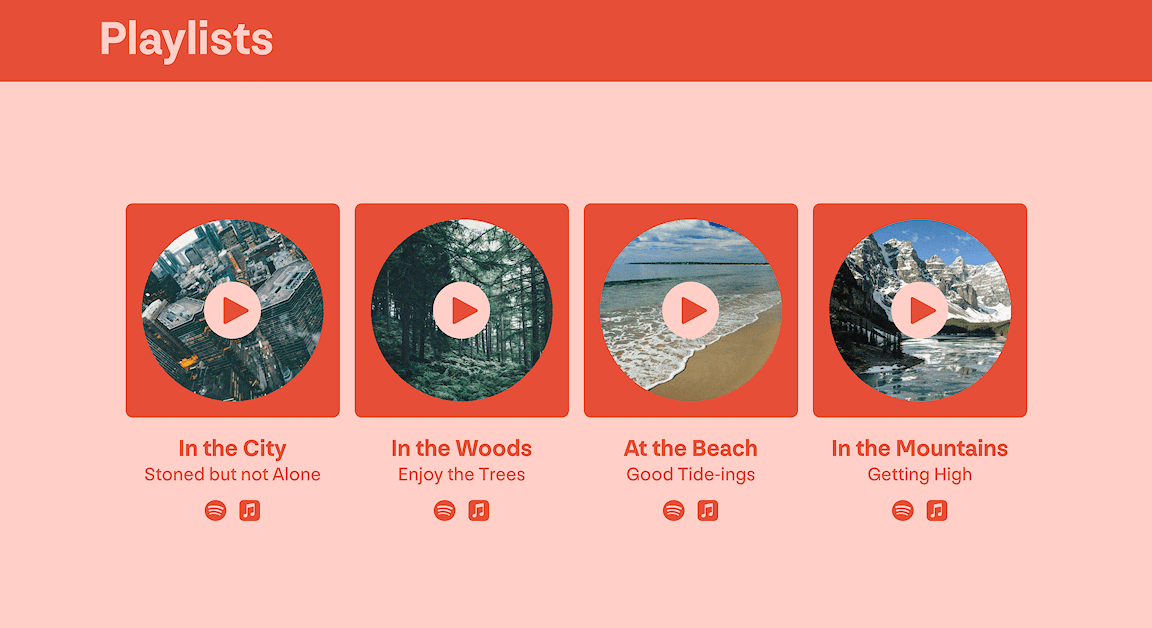The width and height of the screenshot is (1152, 628).
Task: Open Apple Music icon under In the City
Action: click(x=250, y=510)
